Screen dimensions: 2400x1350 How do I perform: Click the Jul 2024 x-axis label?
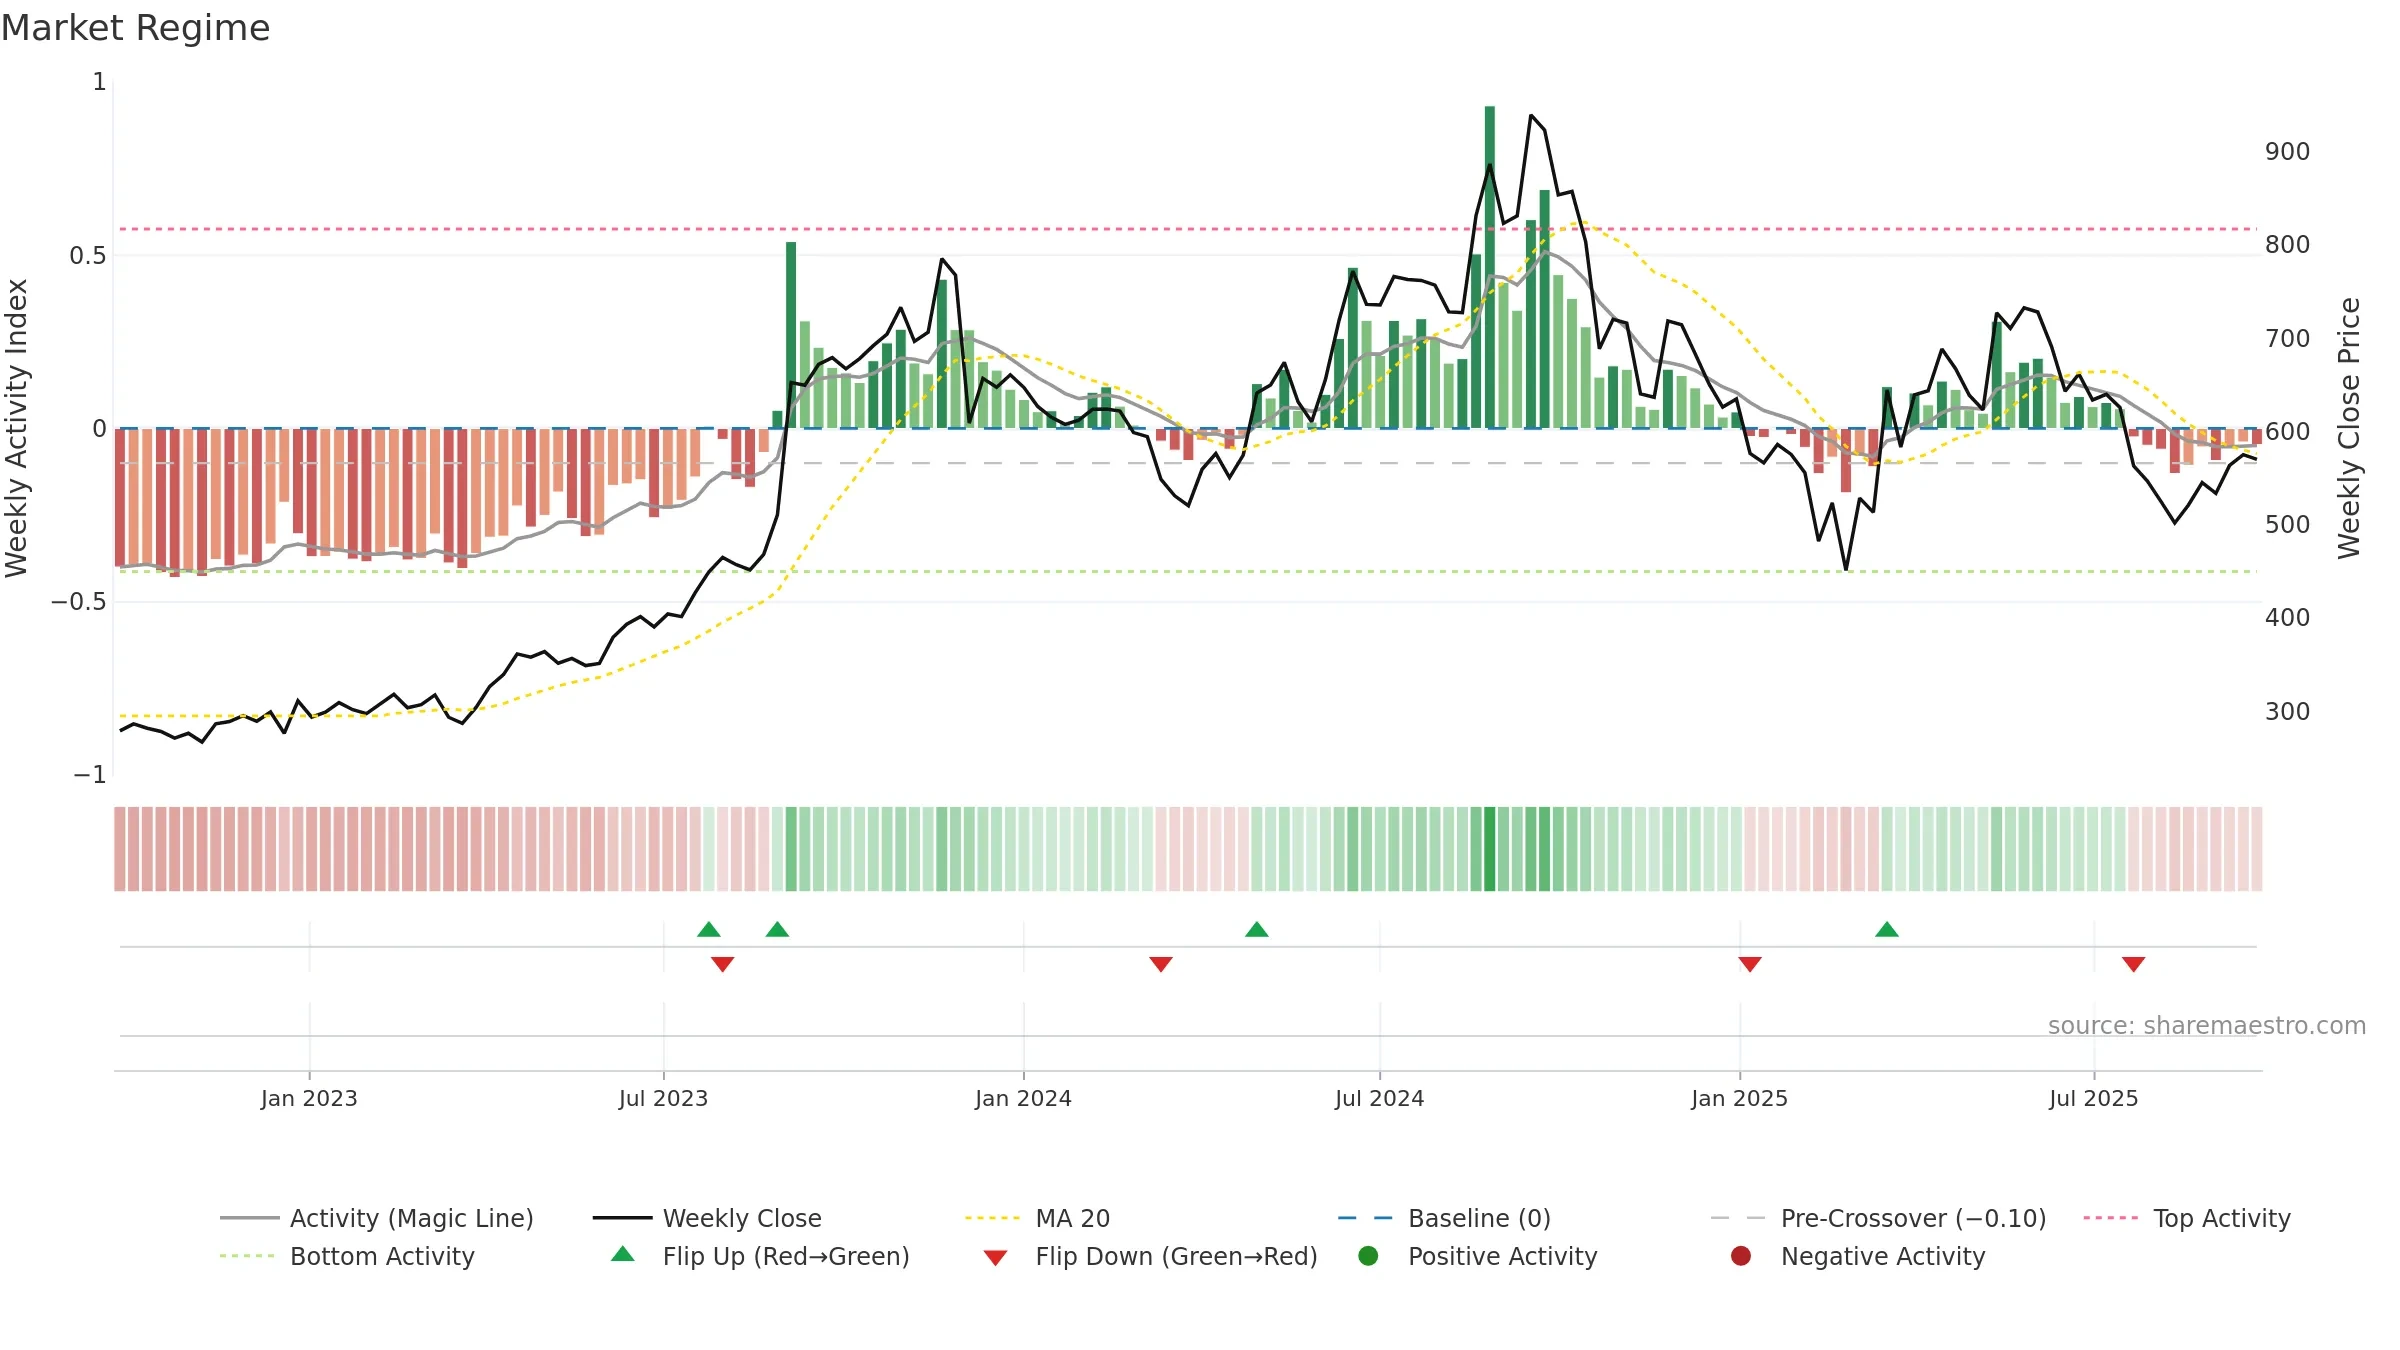1379,1098
